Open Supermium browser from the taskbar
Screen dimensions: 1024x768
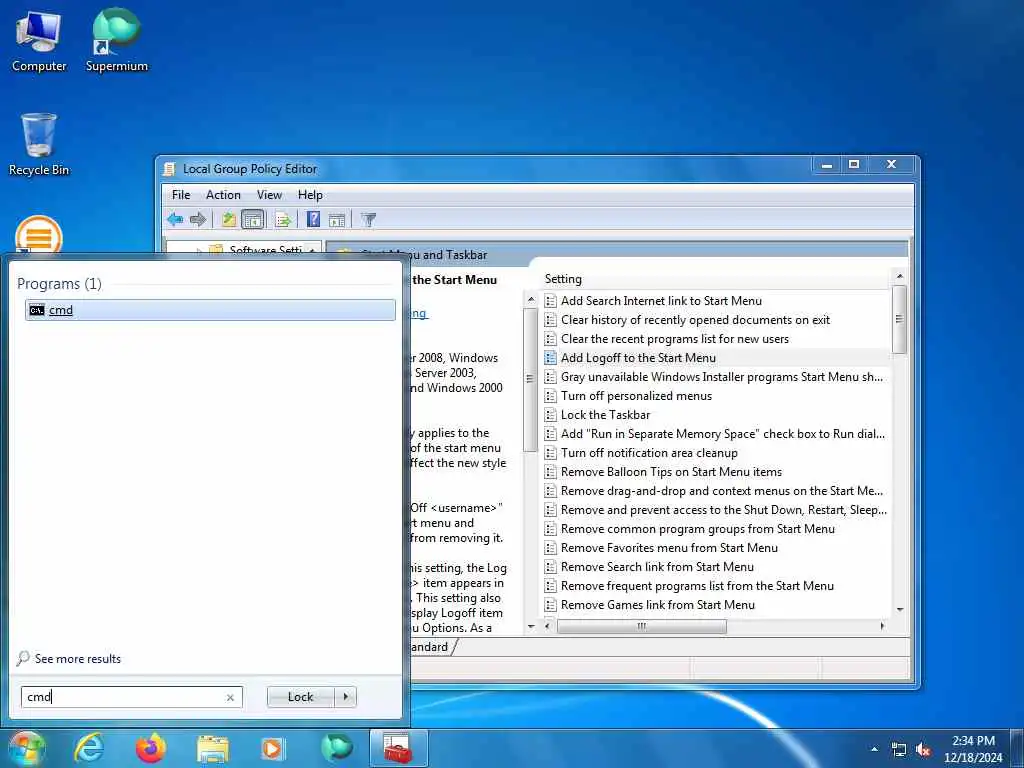tap(337, 748)
